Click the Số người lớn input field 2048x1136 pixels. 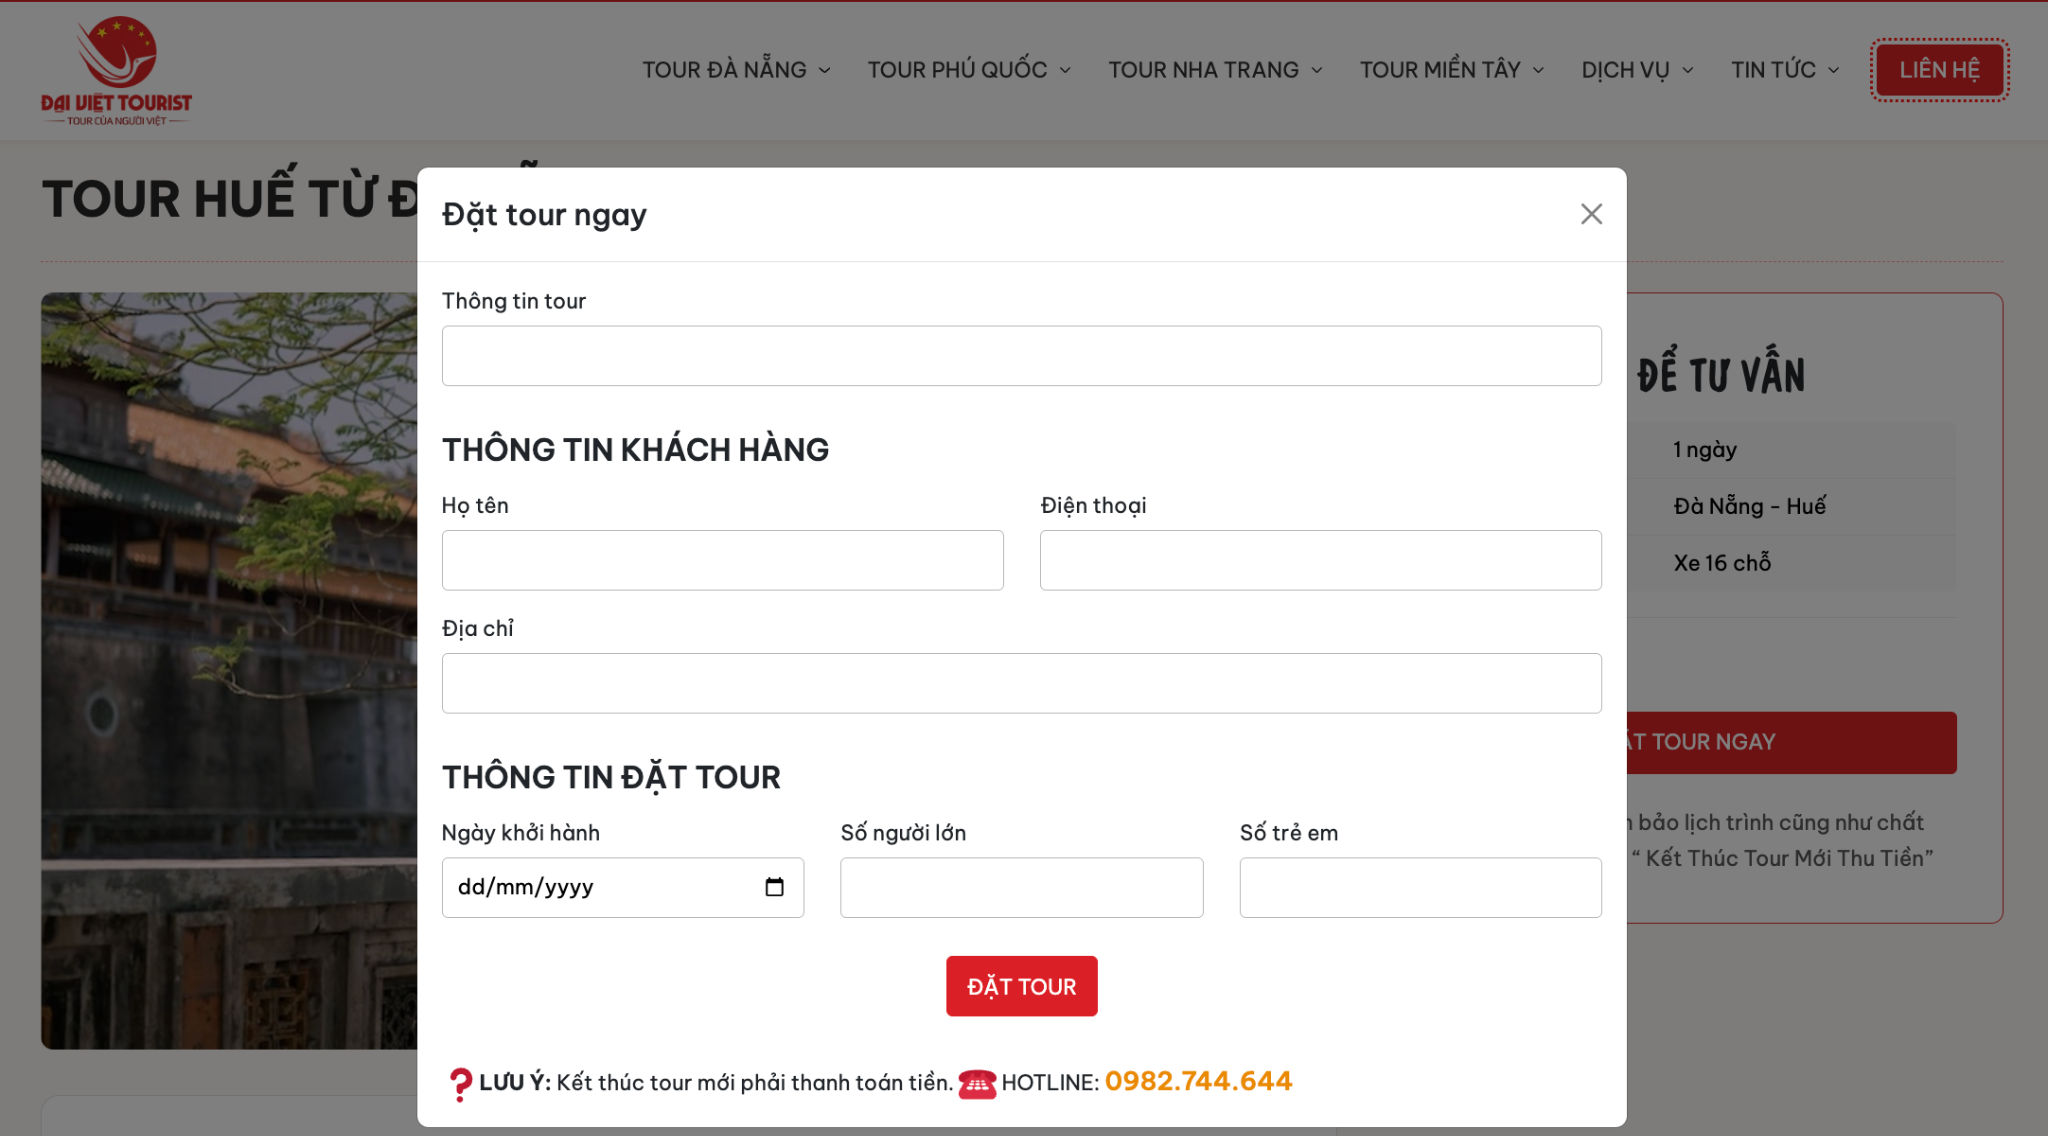click(1021, 887)
